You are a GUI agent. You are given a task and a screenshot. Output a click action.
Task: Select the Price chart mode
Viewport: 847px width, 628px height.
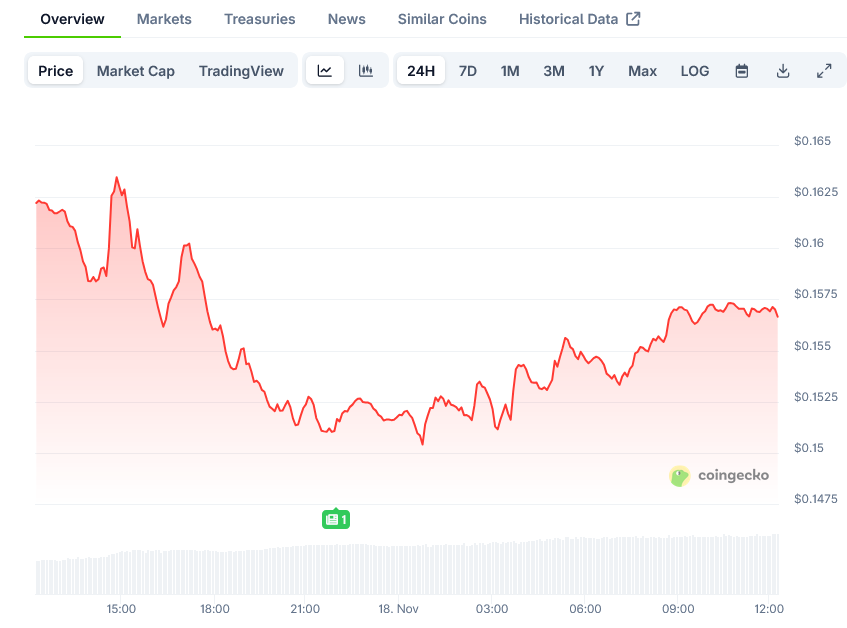click(x=56, y=71)
